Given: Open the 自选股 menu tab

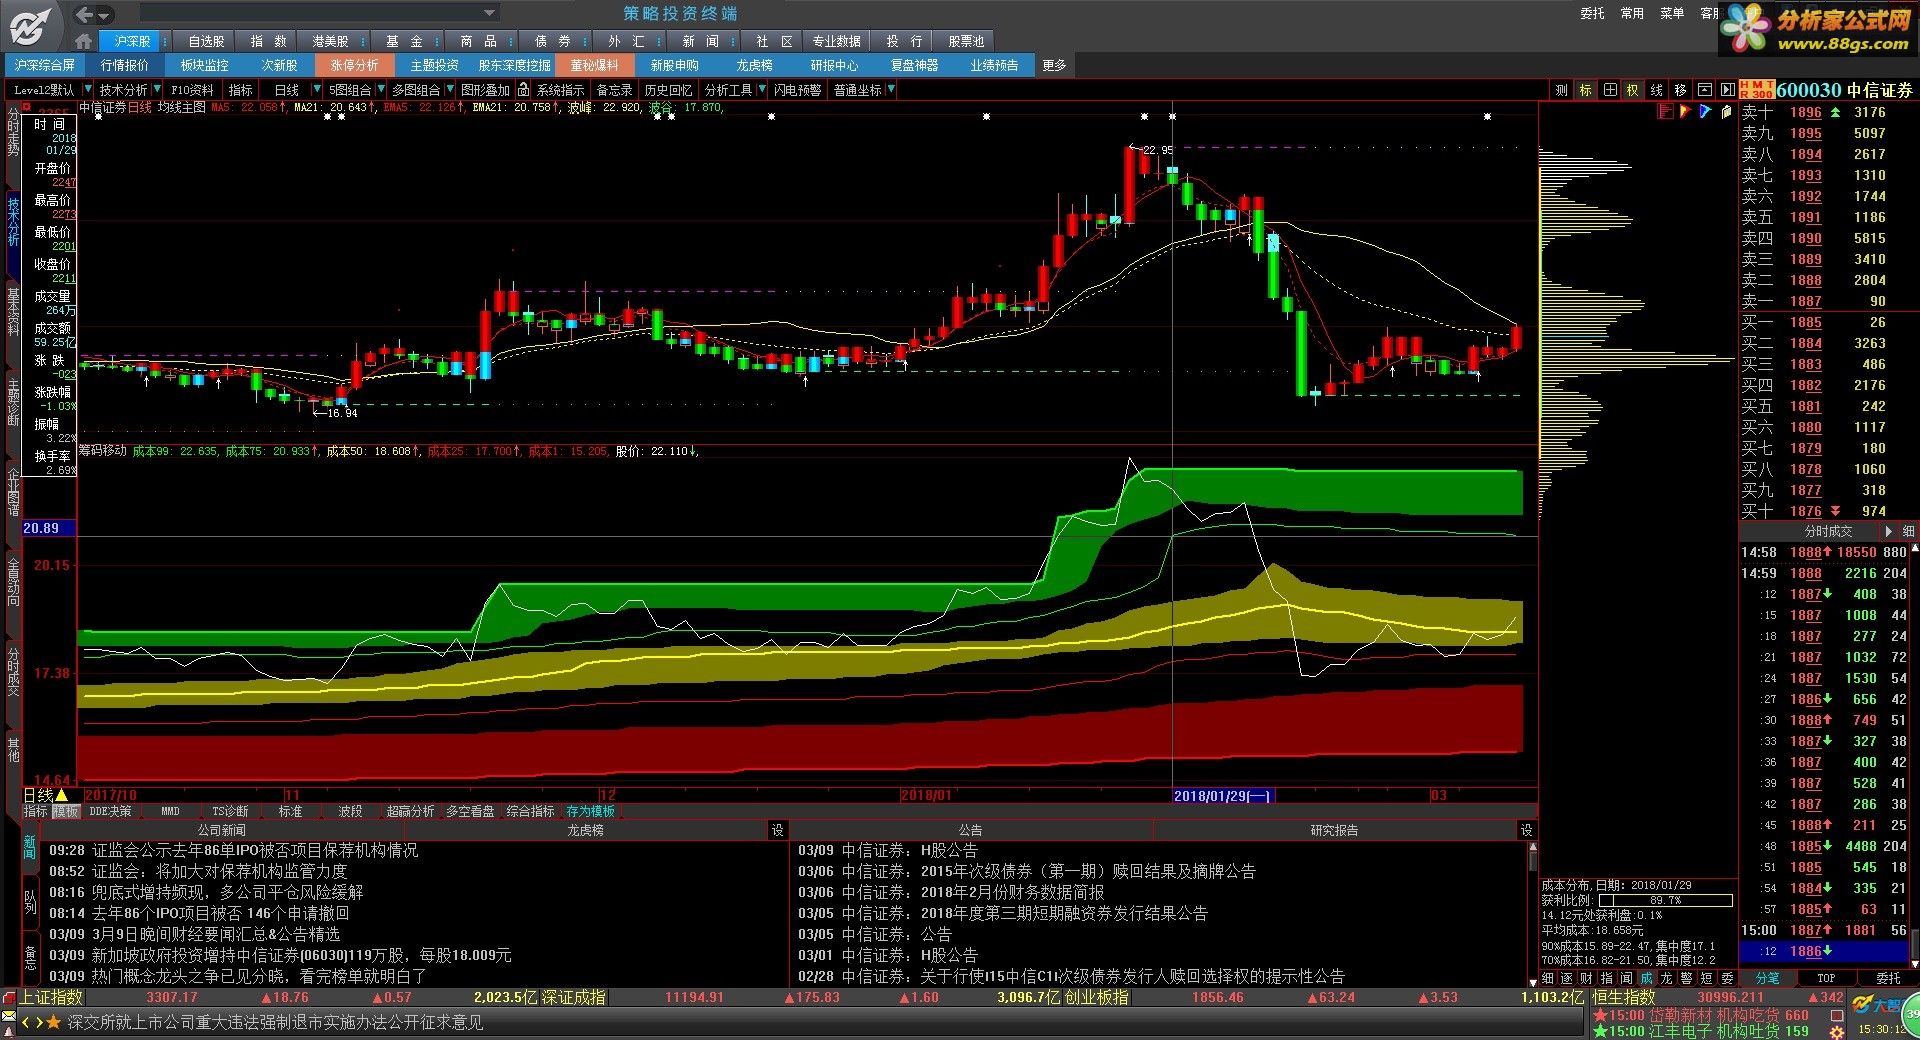Looking at the screenshot, I should pos(206,41).
